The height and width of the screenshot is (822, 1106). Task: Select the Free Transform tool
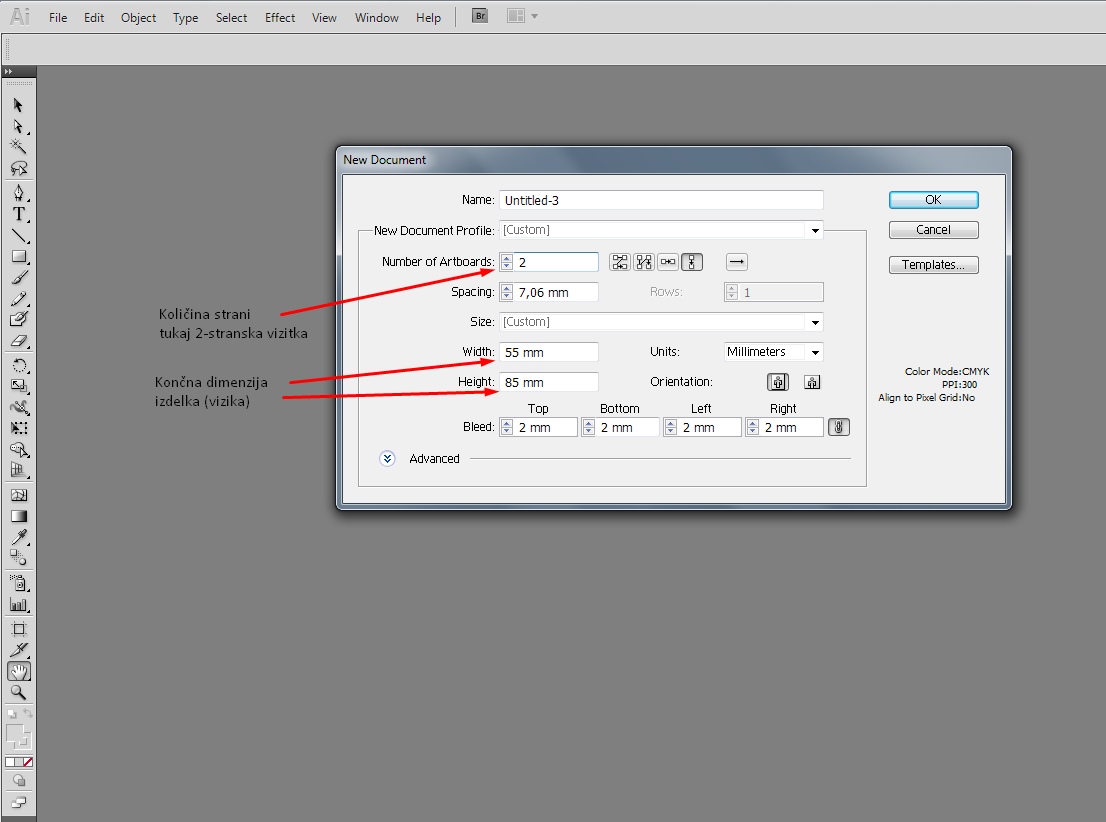(18, 428)
